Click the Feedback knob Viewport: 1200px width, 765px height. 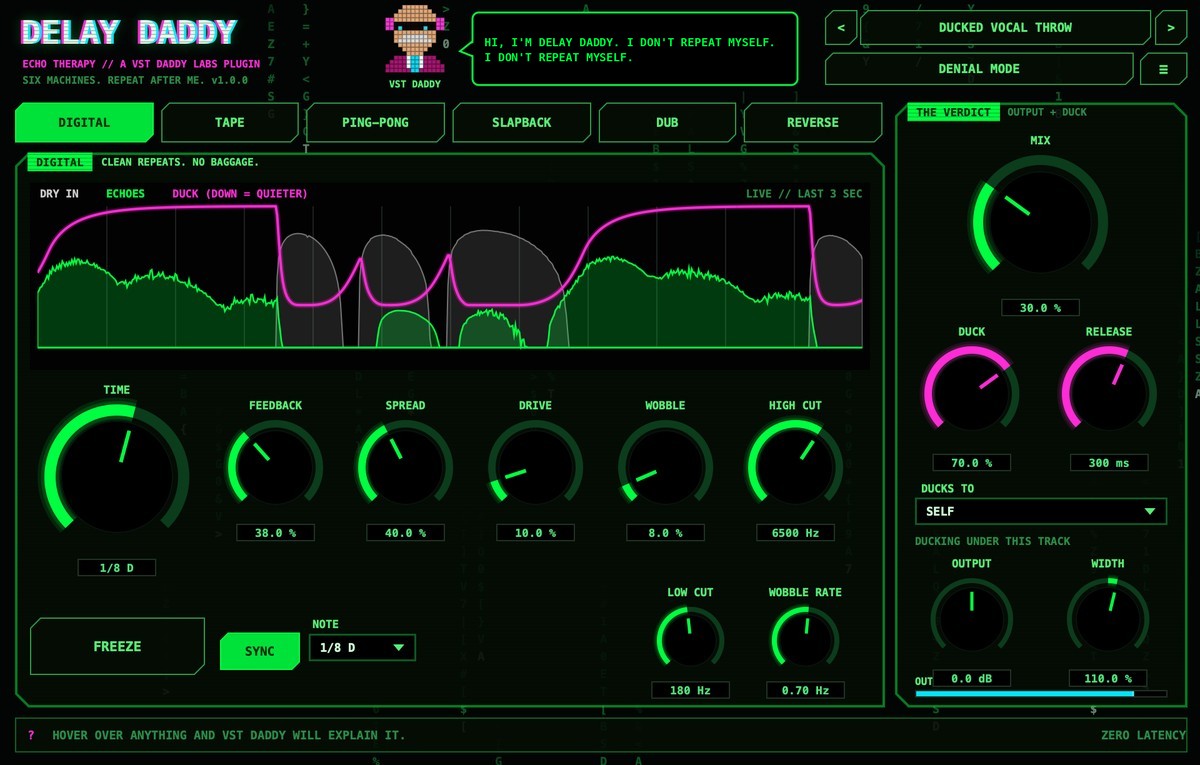[x=275, y=466]
